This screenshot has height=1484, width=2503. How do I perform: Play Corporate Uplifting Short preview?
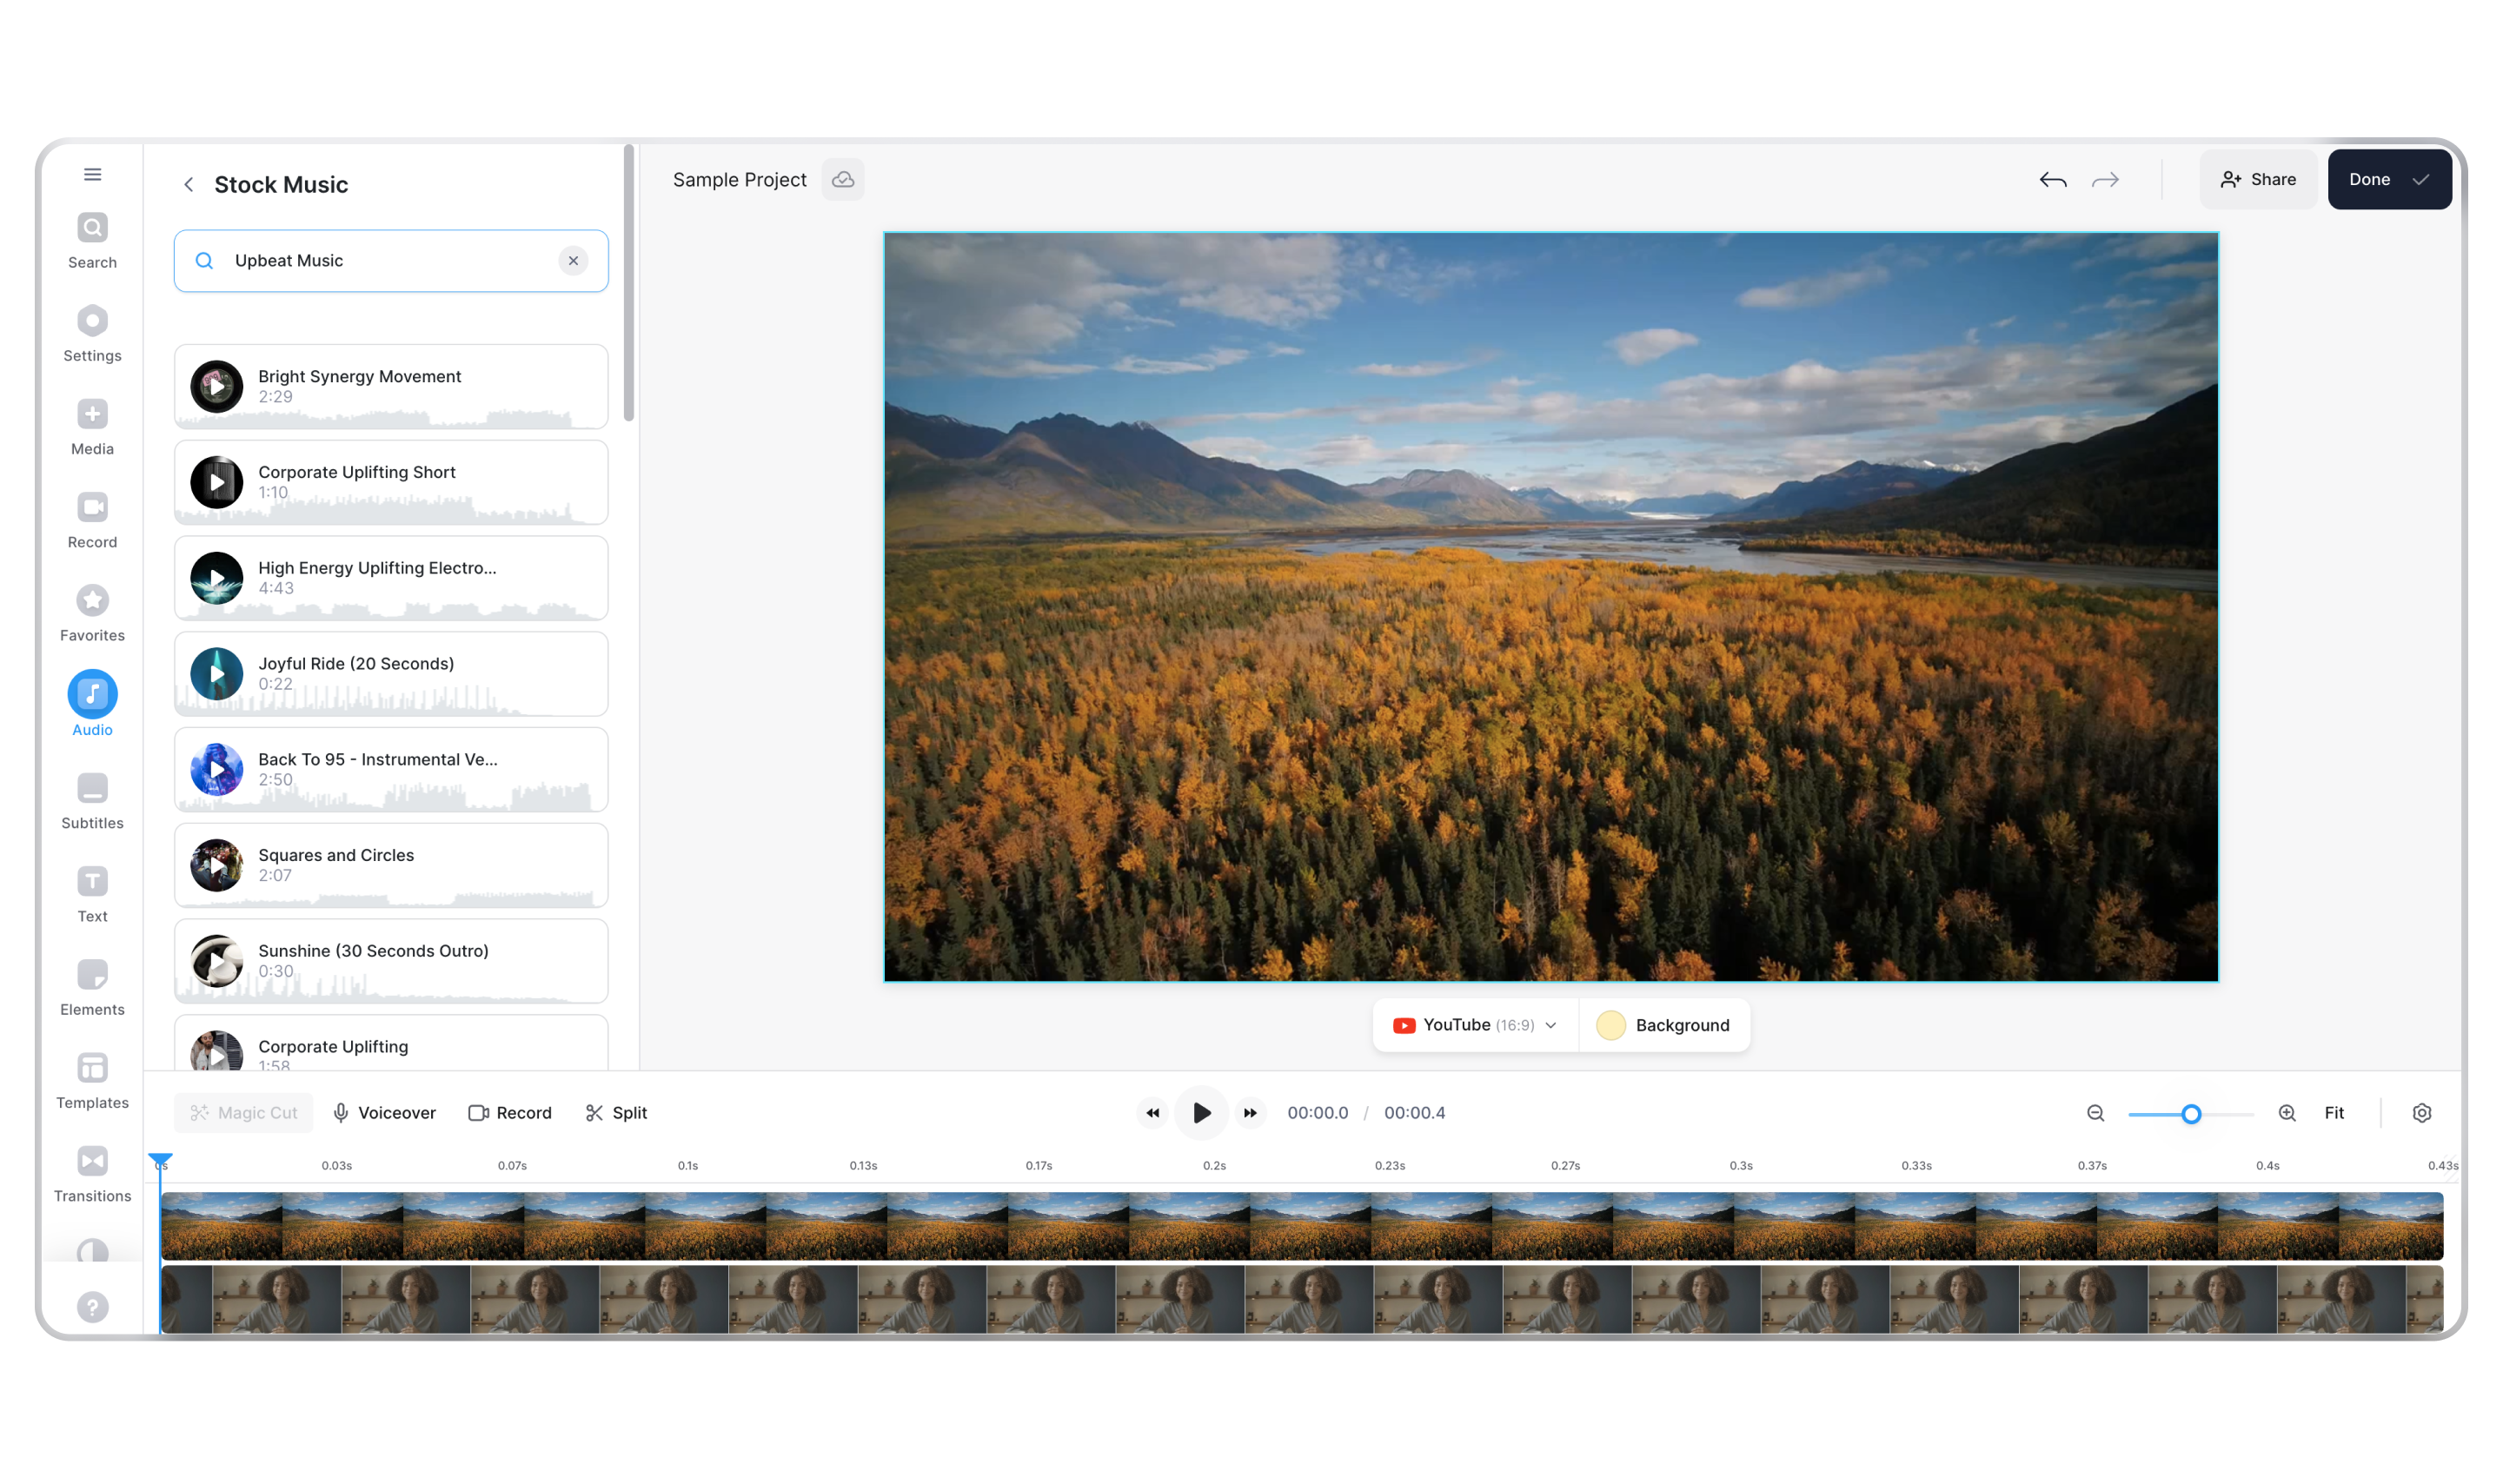pos(216,482)
